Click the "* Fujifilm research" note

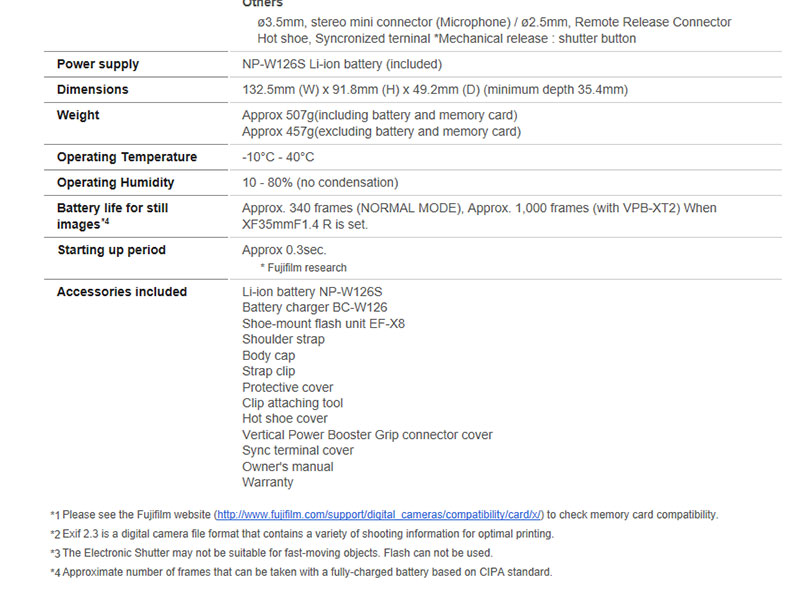pyautogui.click(x=304, y=268)
